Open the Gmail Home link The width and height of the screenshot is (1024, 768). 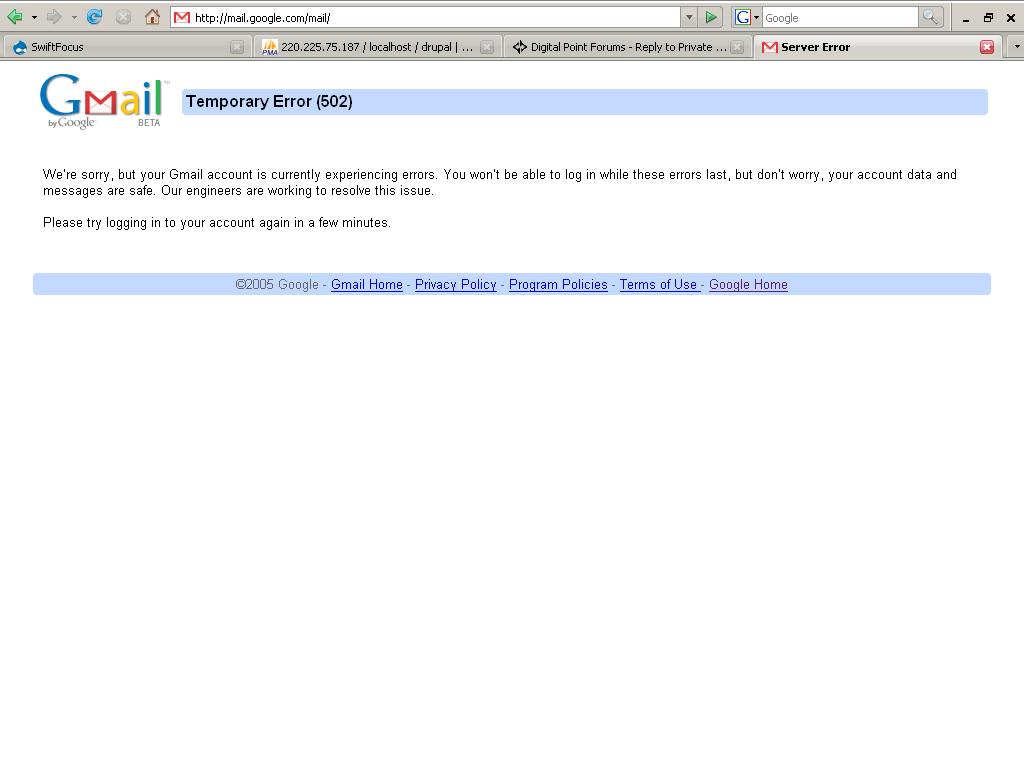coord(366,285)
